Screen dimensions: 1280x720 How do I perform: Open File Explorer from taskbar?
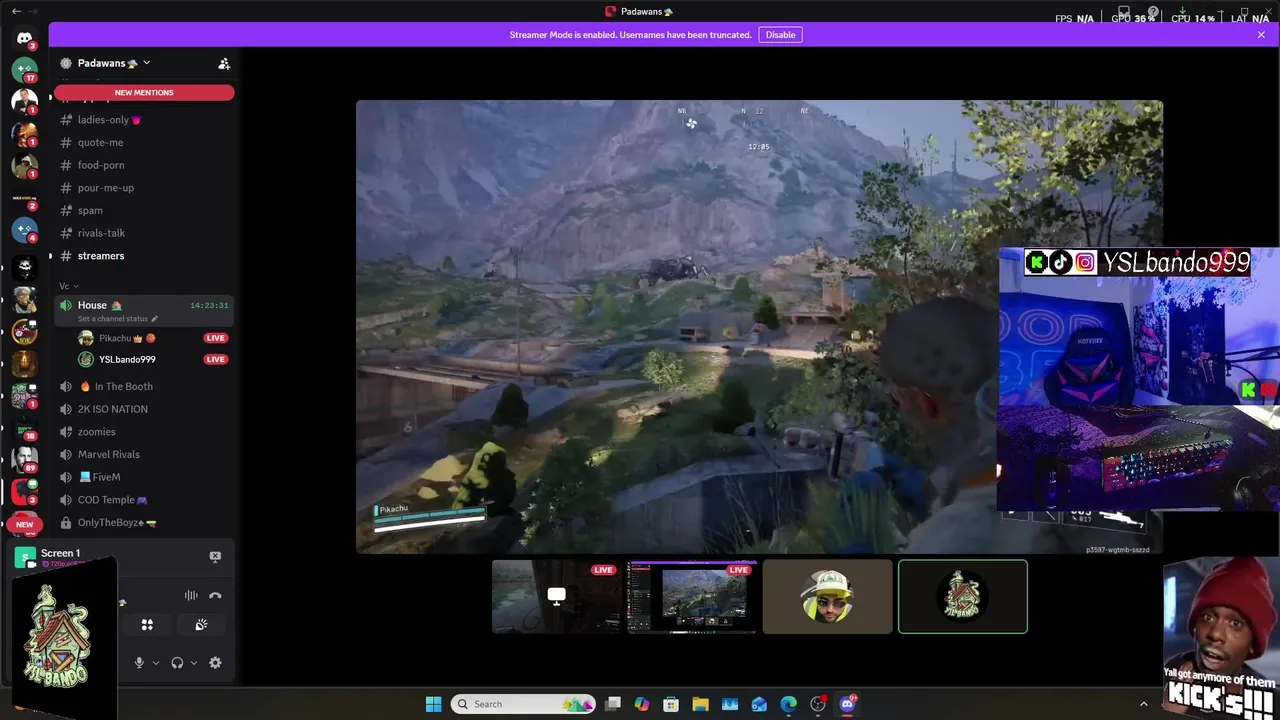(x=700, y=704)
